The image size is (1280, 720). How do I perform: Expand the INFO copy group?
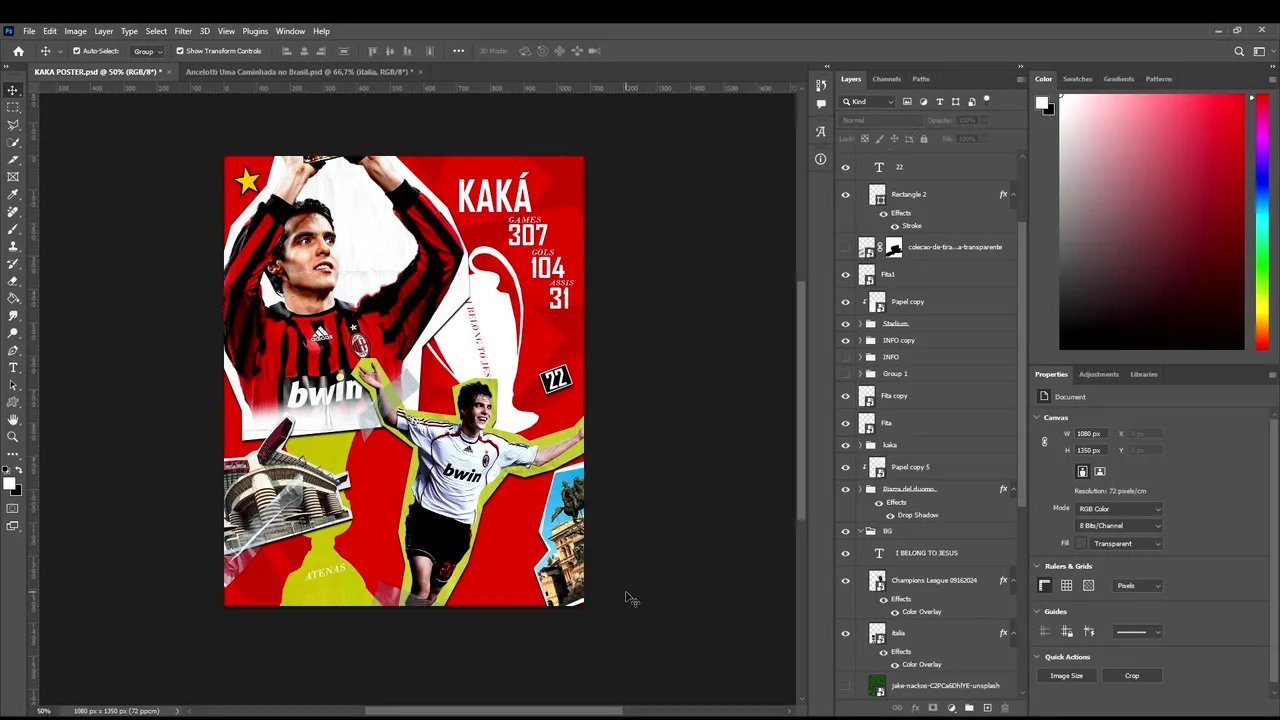point(860,341)
